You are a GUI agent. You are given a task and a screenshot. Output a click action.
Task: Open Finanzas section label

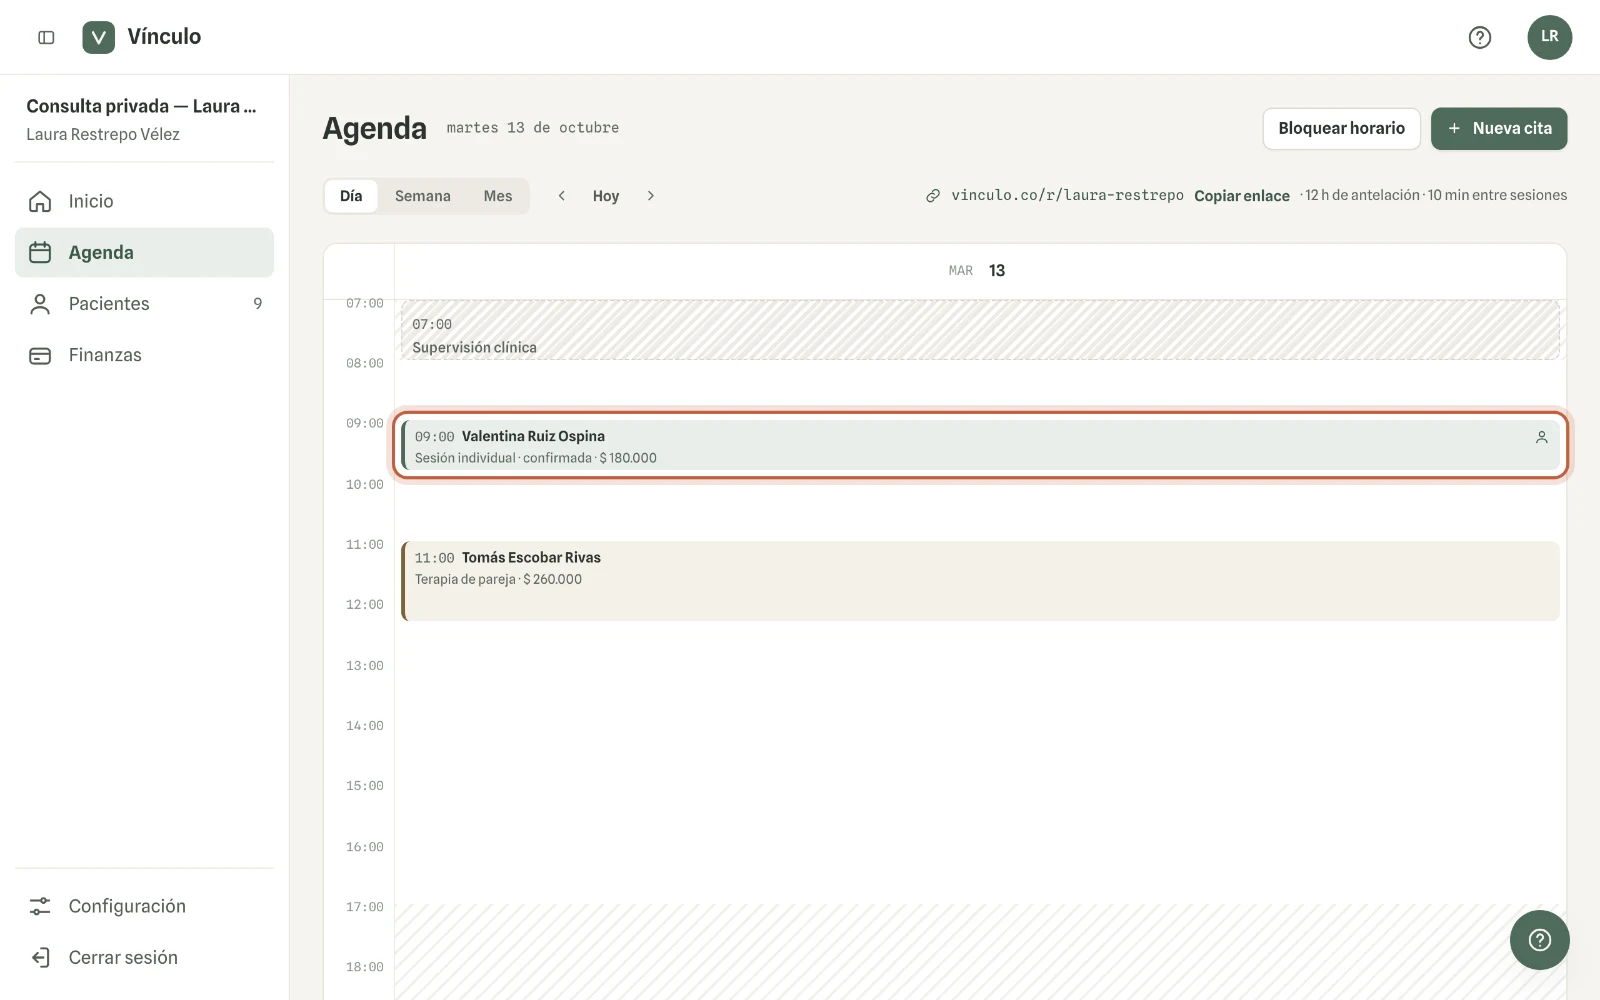tap(105, 355)
